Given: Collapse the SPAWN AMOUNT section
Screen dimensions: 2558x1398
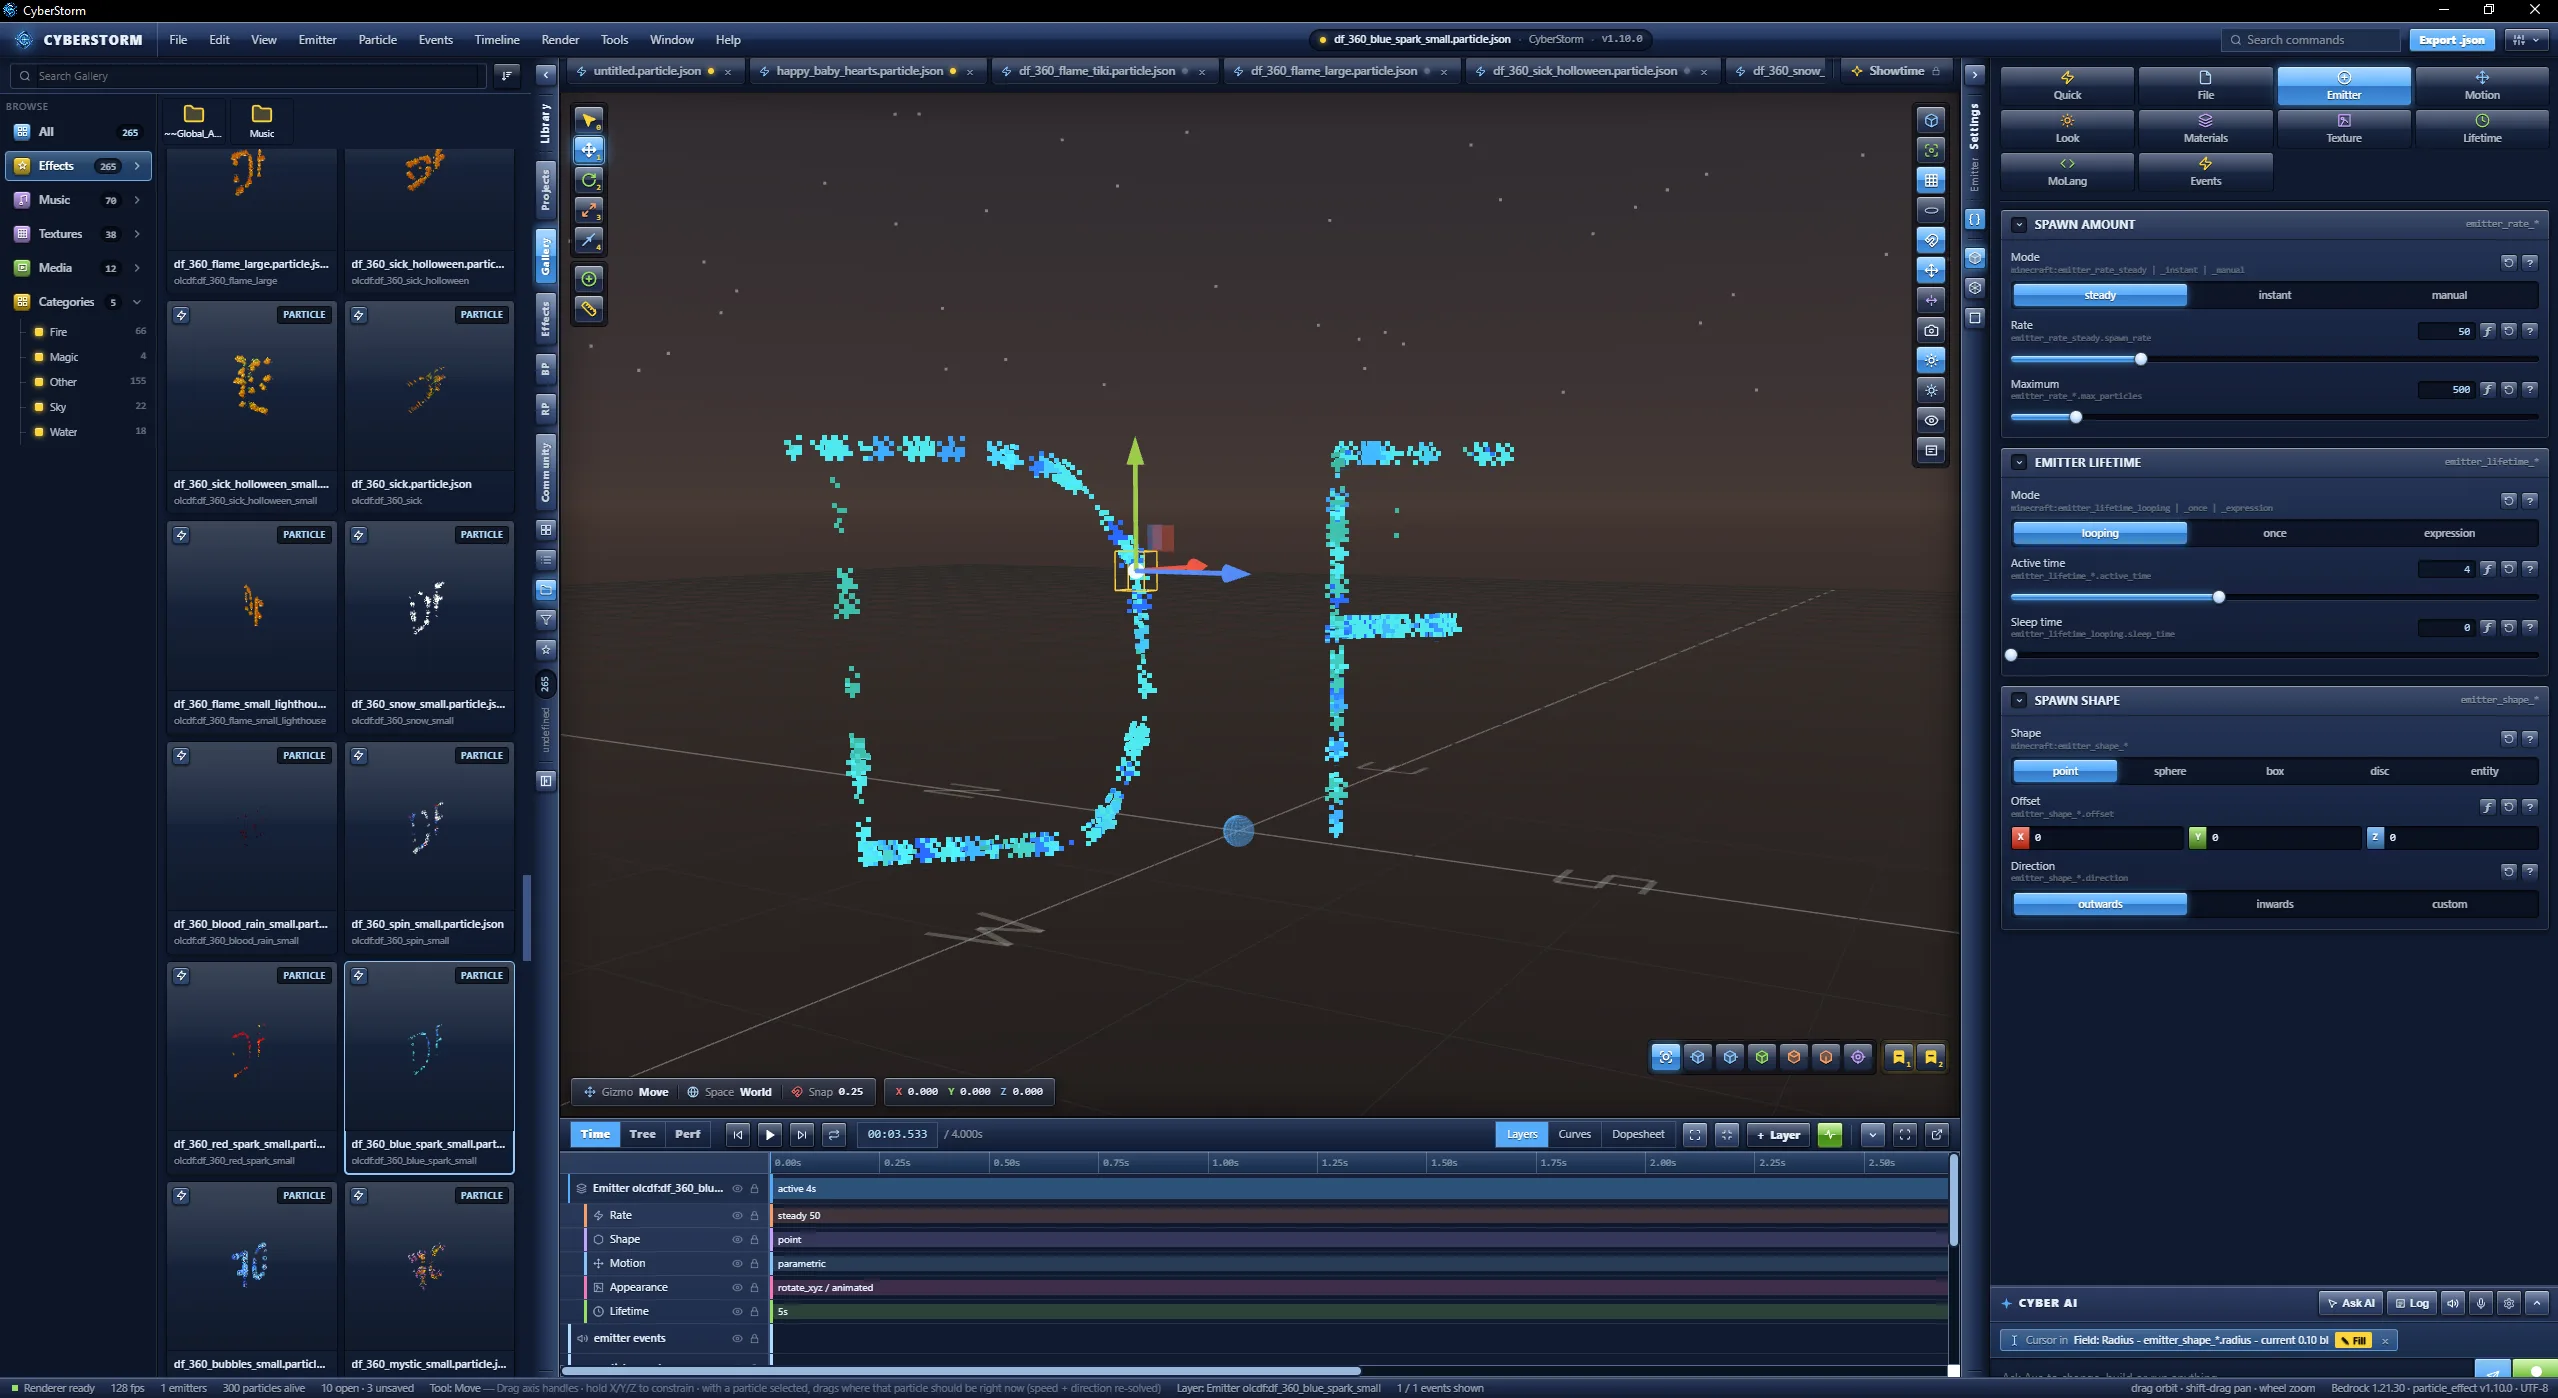Looking at the screenshot, I should pyautogui.click(x=2019, y=225).
